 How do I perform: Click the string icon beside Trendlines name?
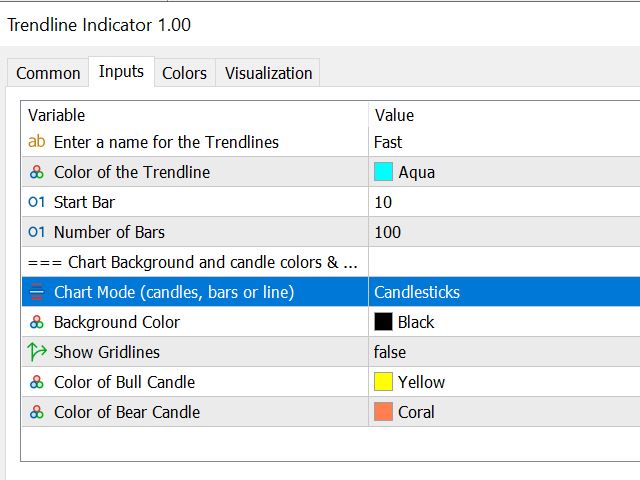pyautogui.click(x=37, y=142)
